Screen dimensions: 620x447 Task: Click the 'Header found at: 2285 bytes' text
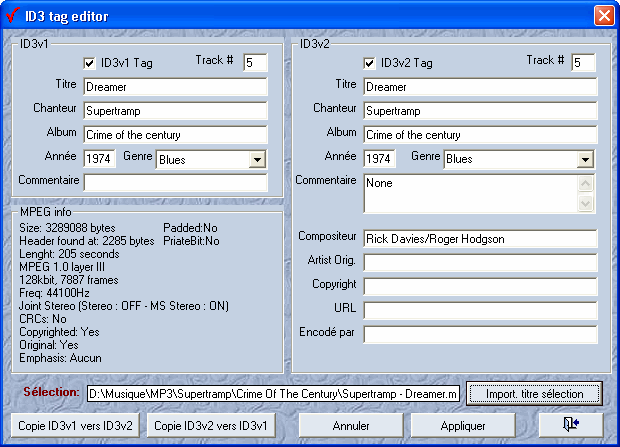(x=87, y=241)
